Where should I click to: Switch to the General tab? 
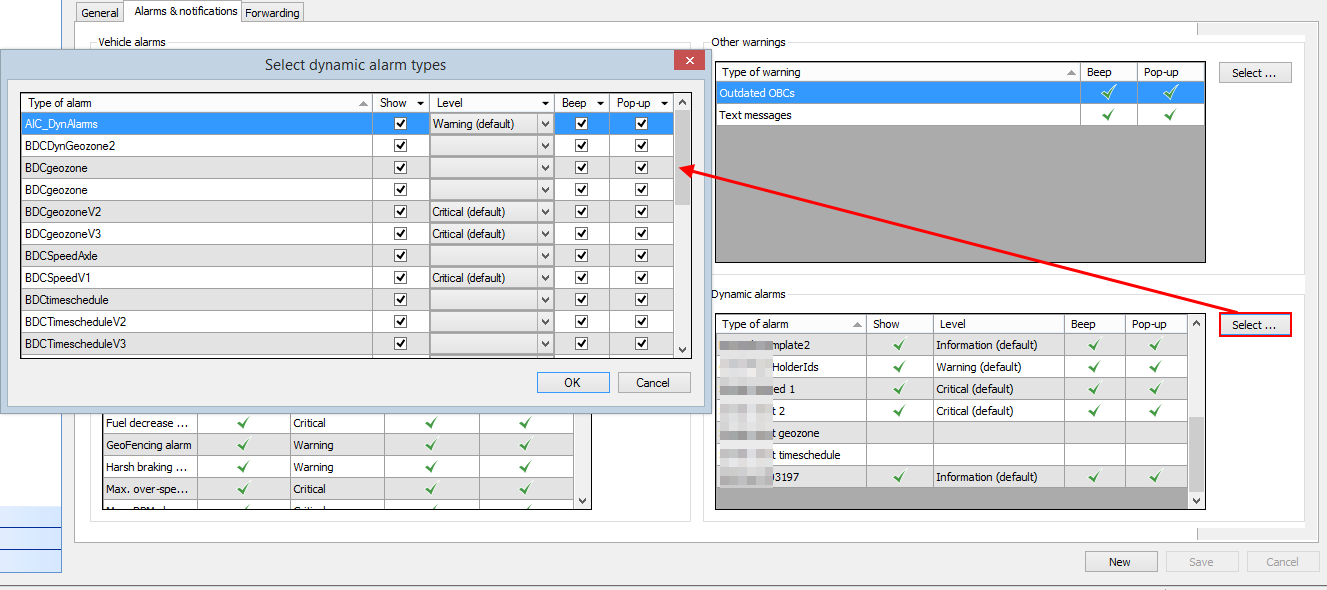[x=100, y=13]
